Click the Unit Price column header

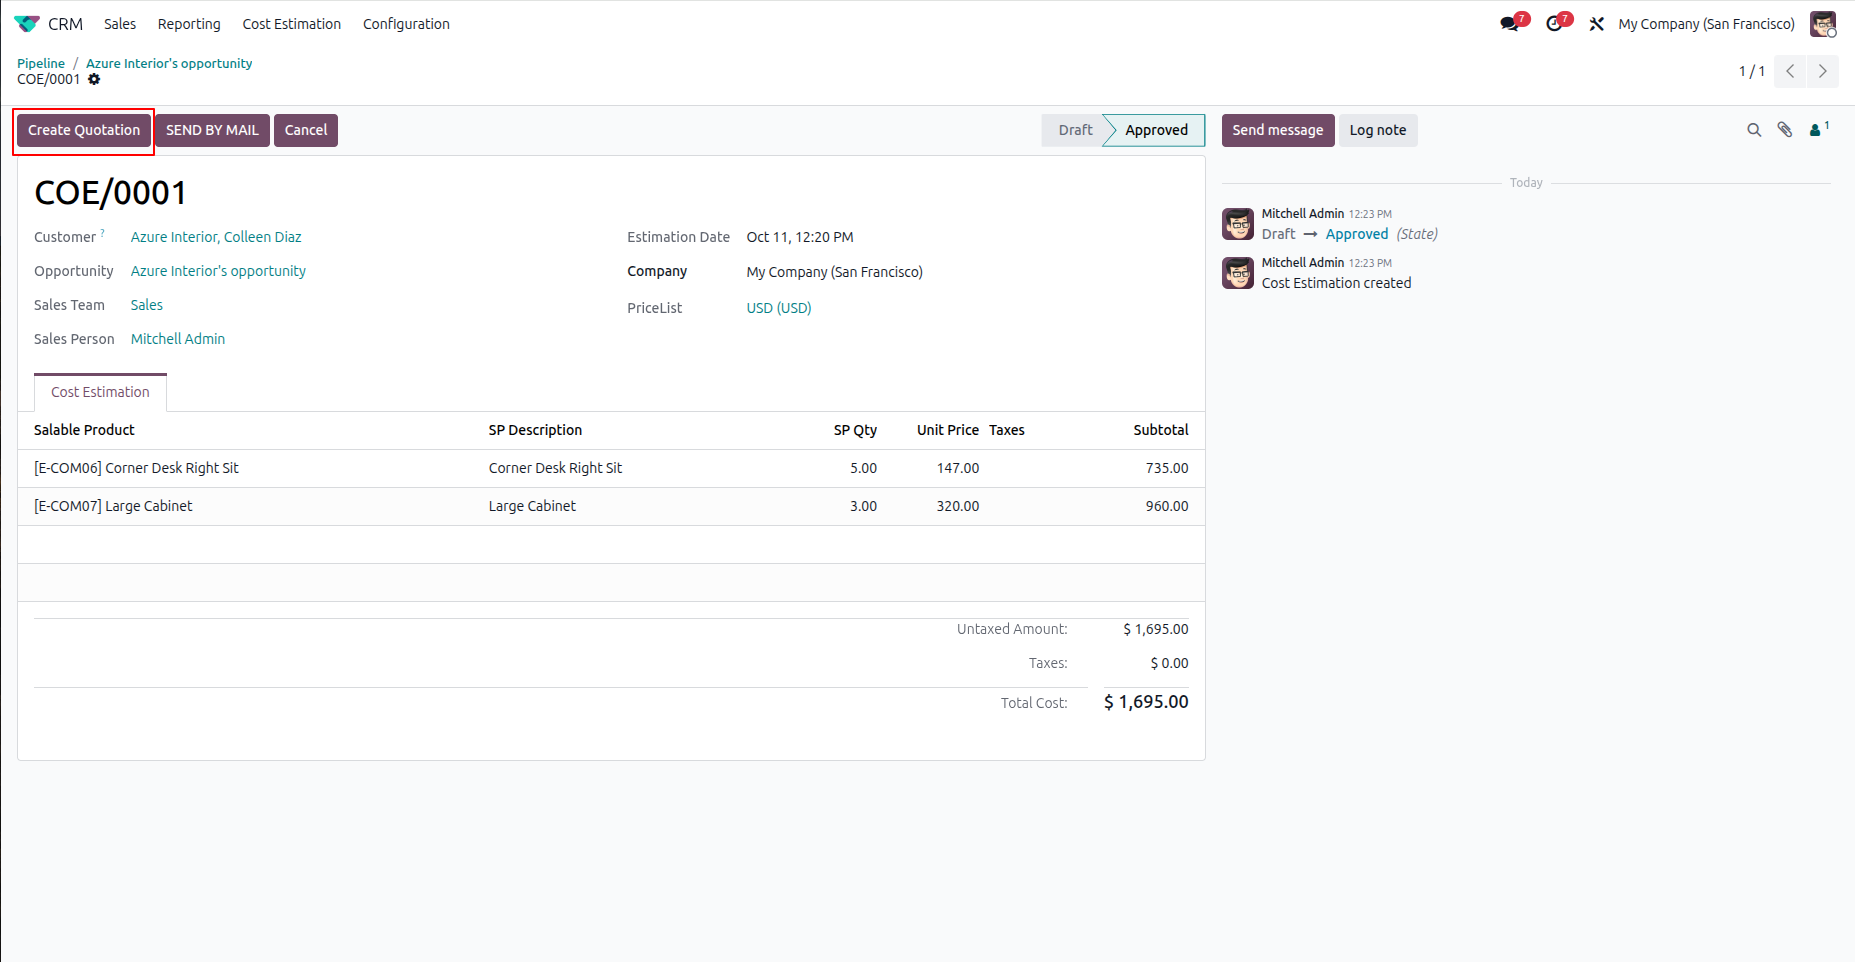948,430
